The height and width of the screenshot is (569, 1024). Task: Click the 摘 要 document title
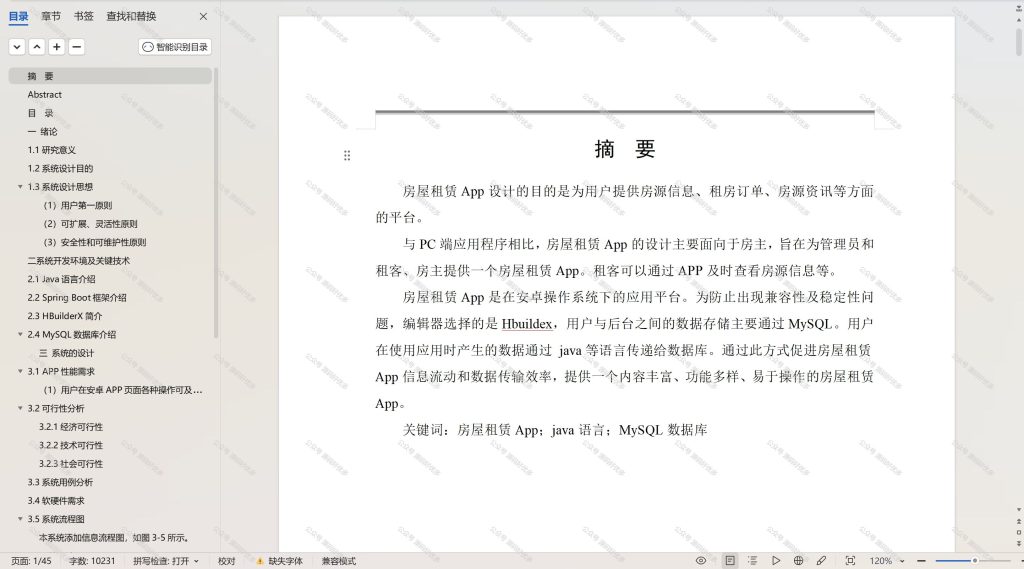click(624, 149)
